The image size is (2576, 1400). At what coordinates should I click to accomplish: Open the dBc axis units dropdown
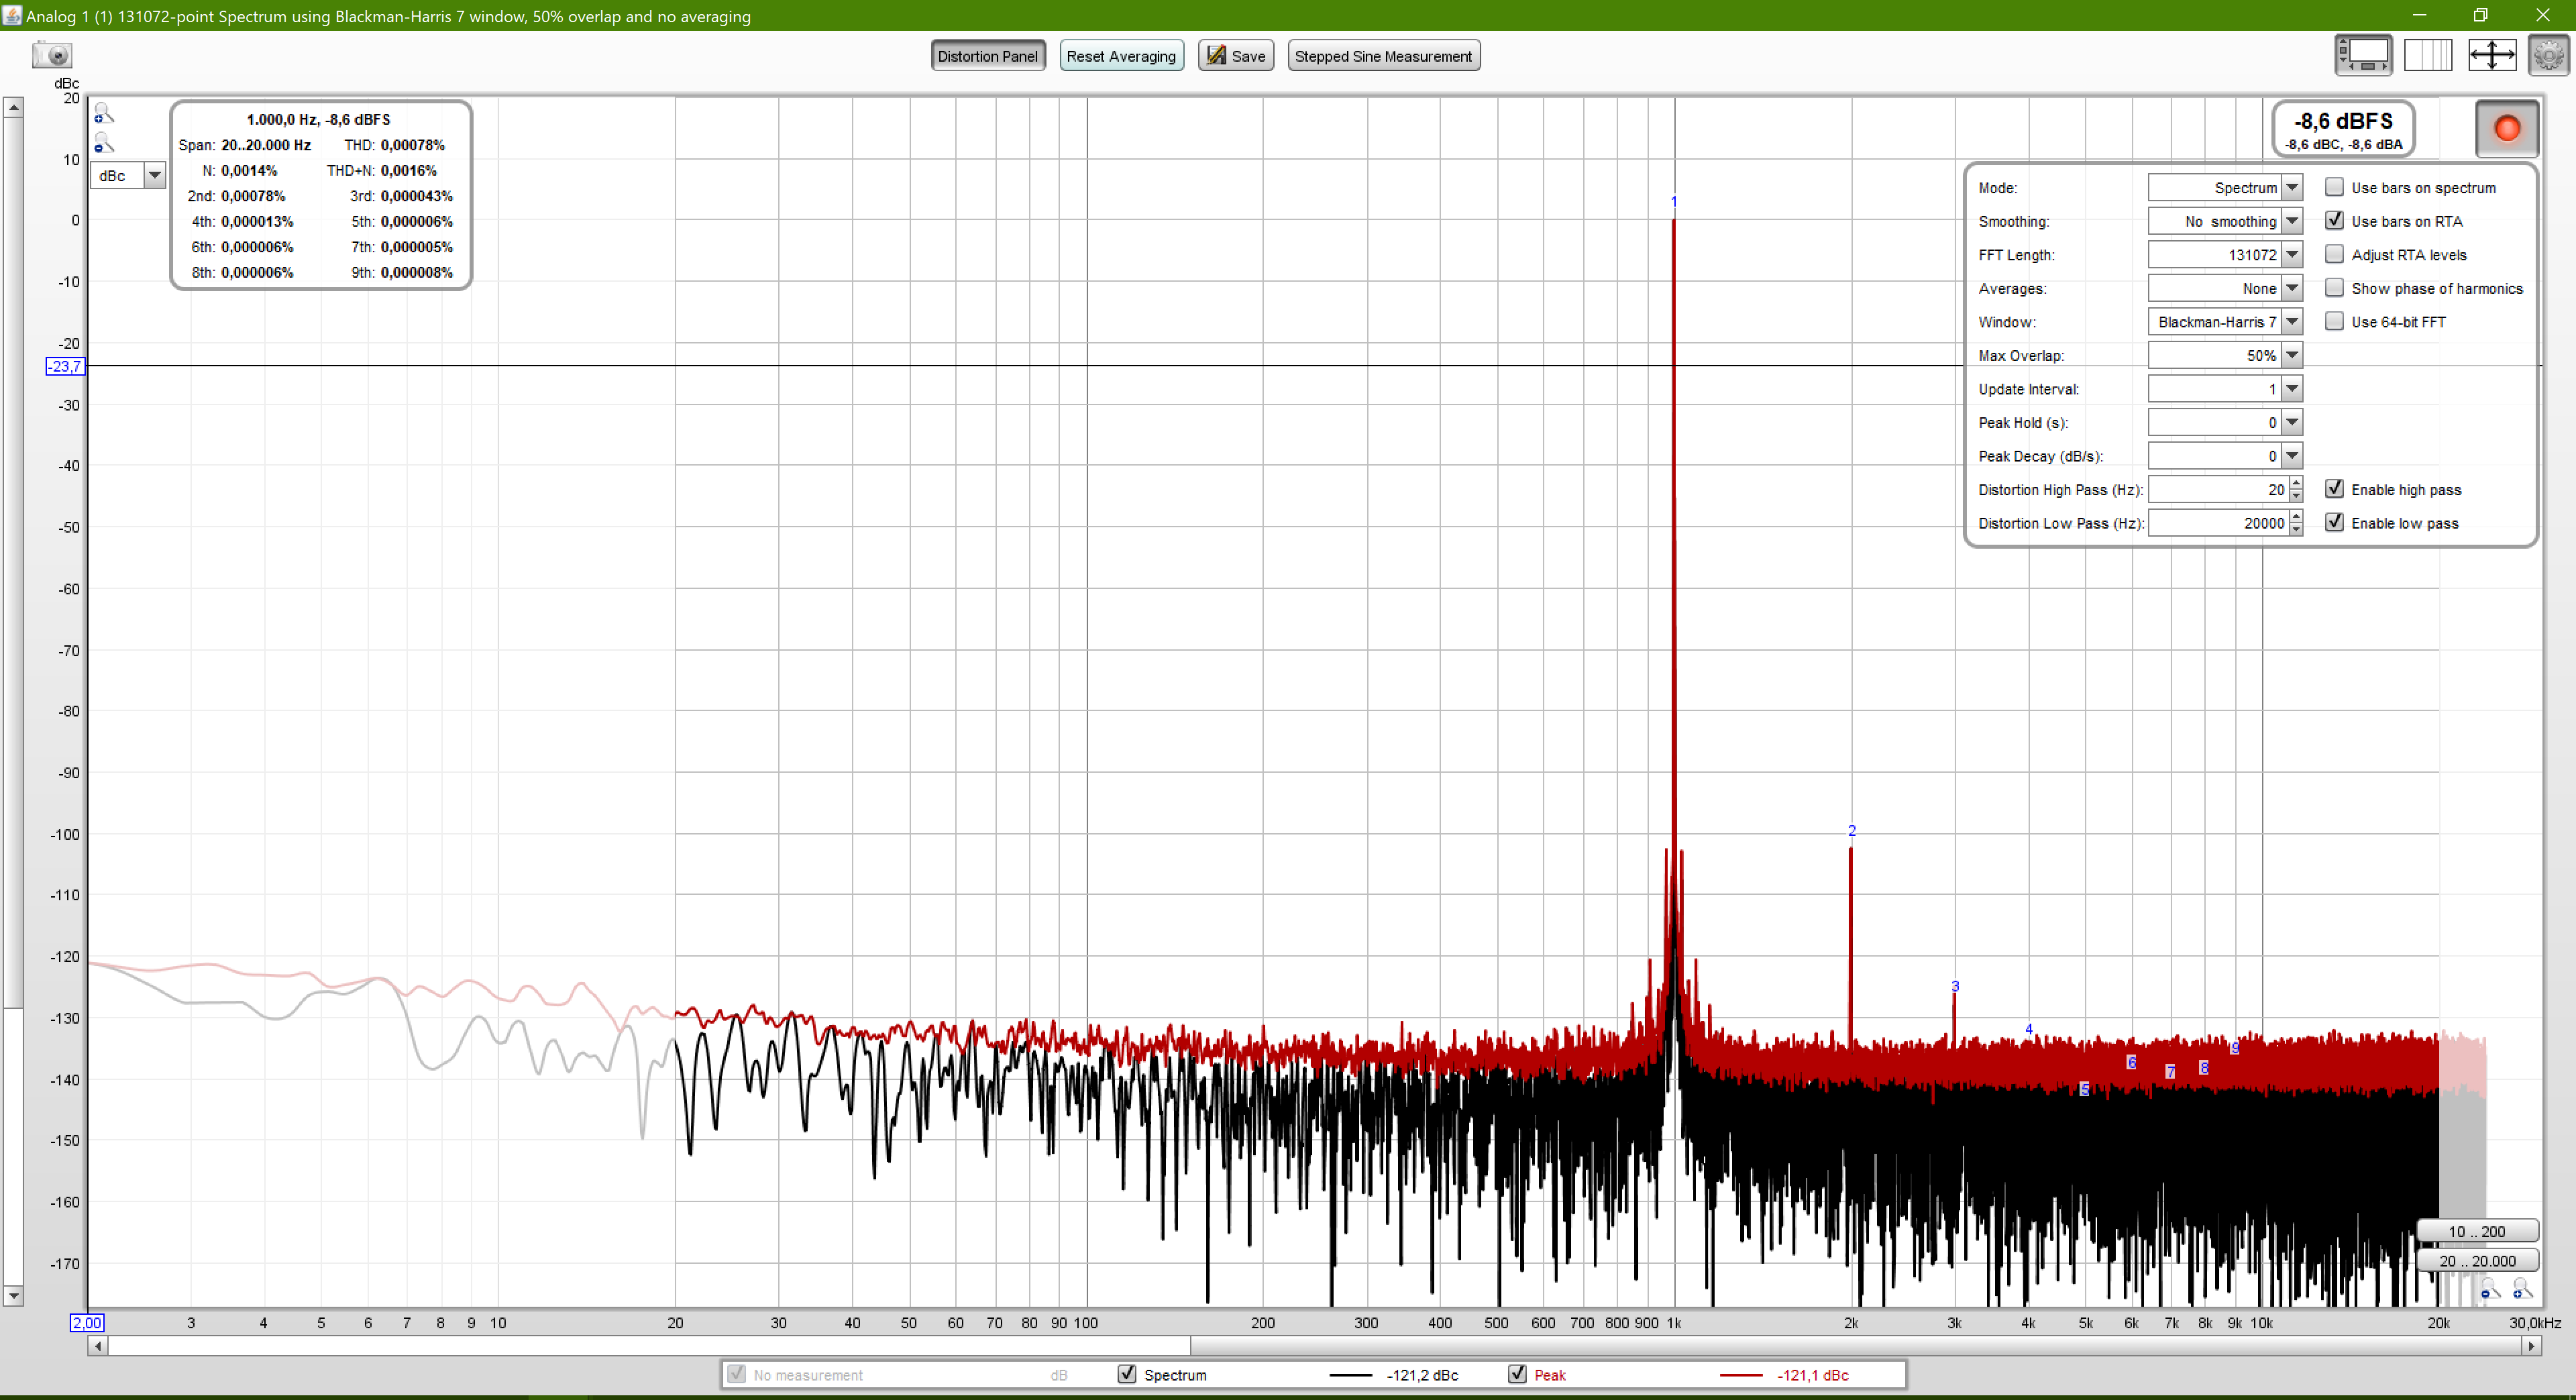pos(154,176)
